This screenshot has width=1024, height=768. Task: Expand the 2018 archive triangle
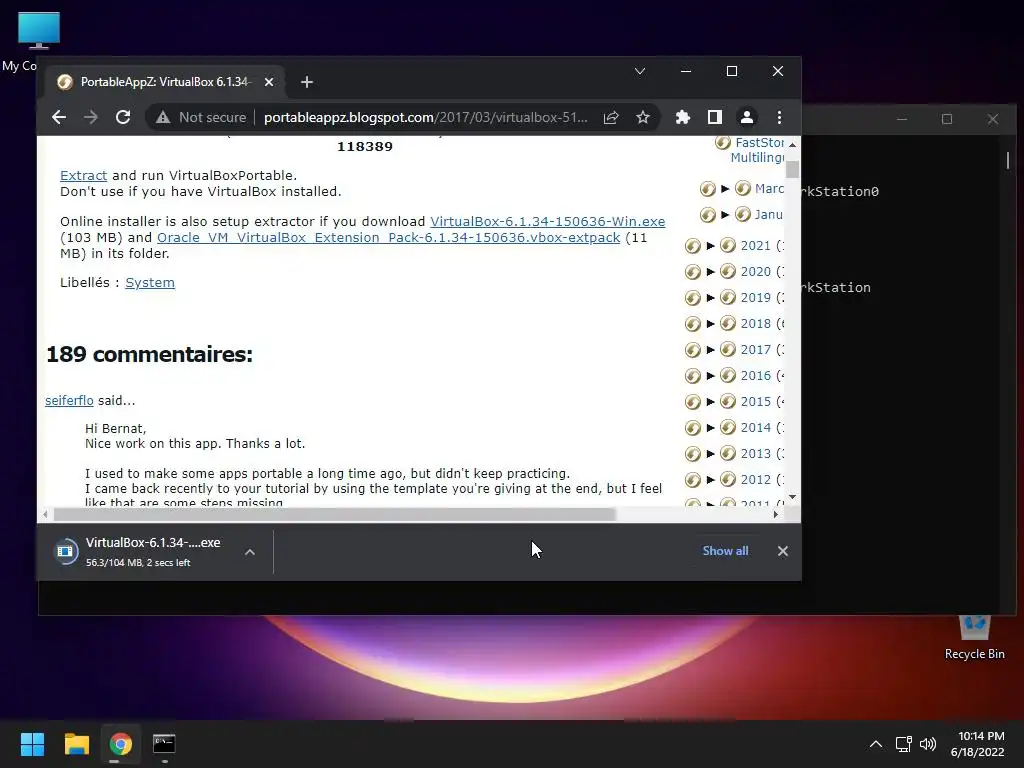[711, 324]
